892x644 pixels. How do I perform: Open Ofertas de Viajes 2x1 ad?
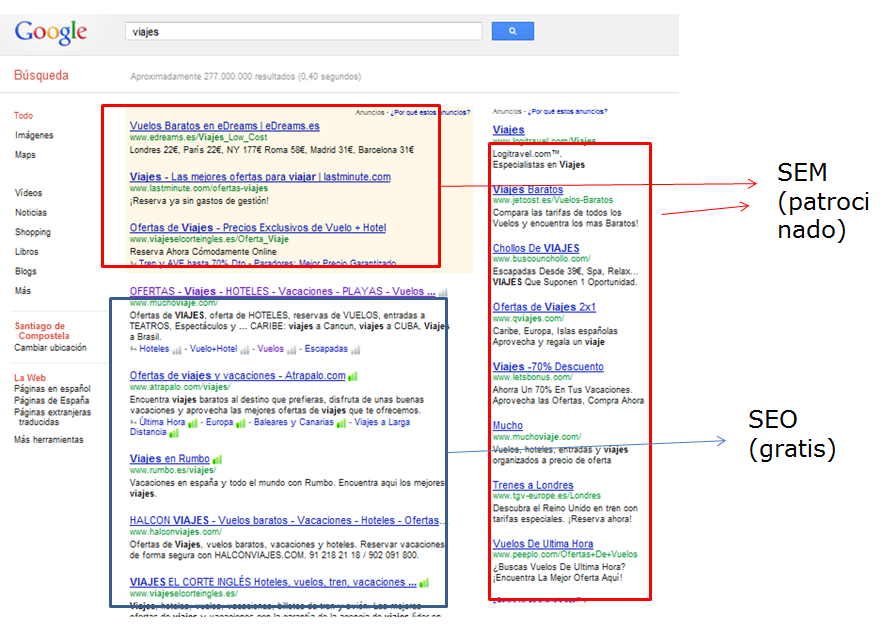[544, 307]
